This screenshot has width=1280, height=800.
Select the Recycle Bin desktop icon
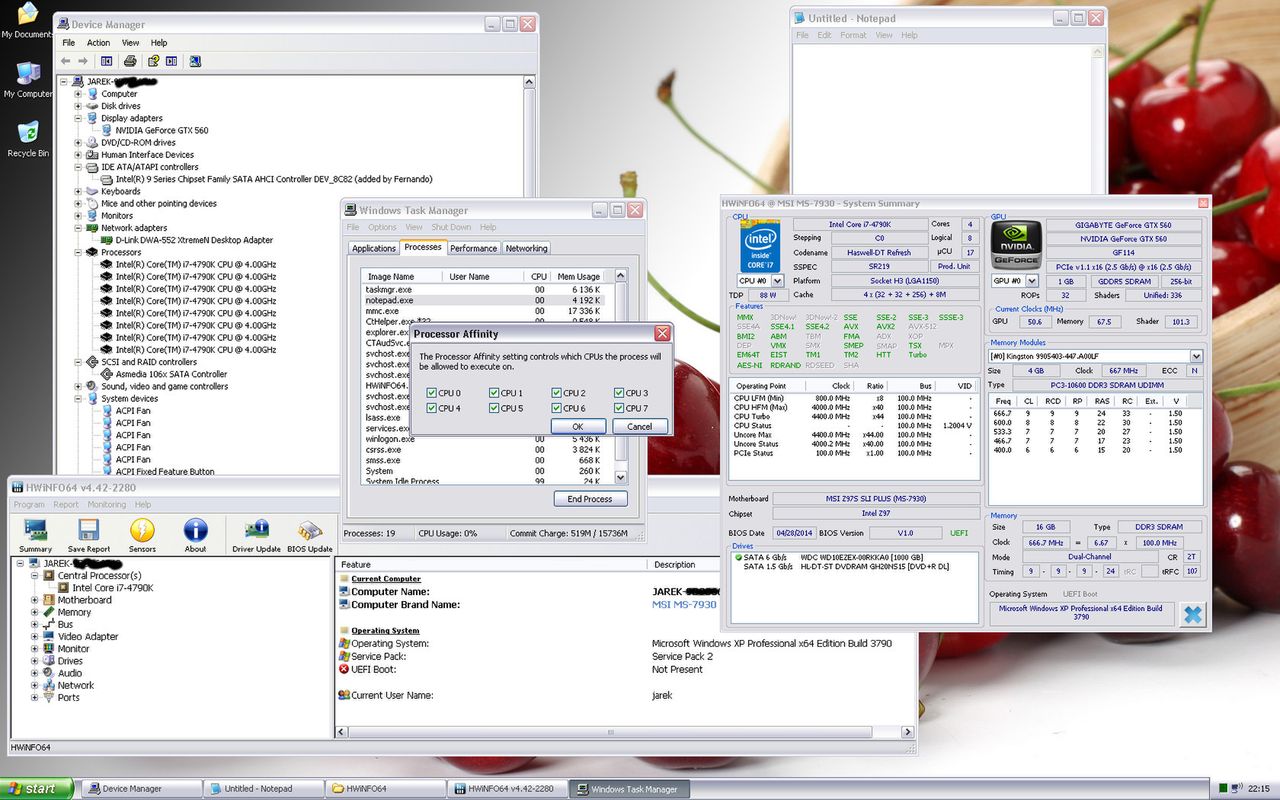[x=28, y=139]
